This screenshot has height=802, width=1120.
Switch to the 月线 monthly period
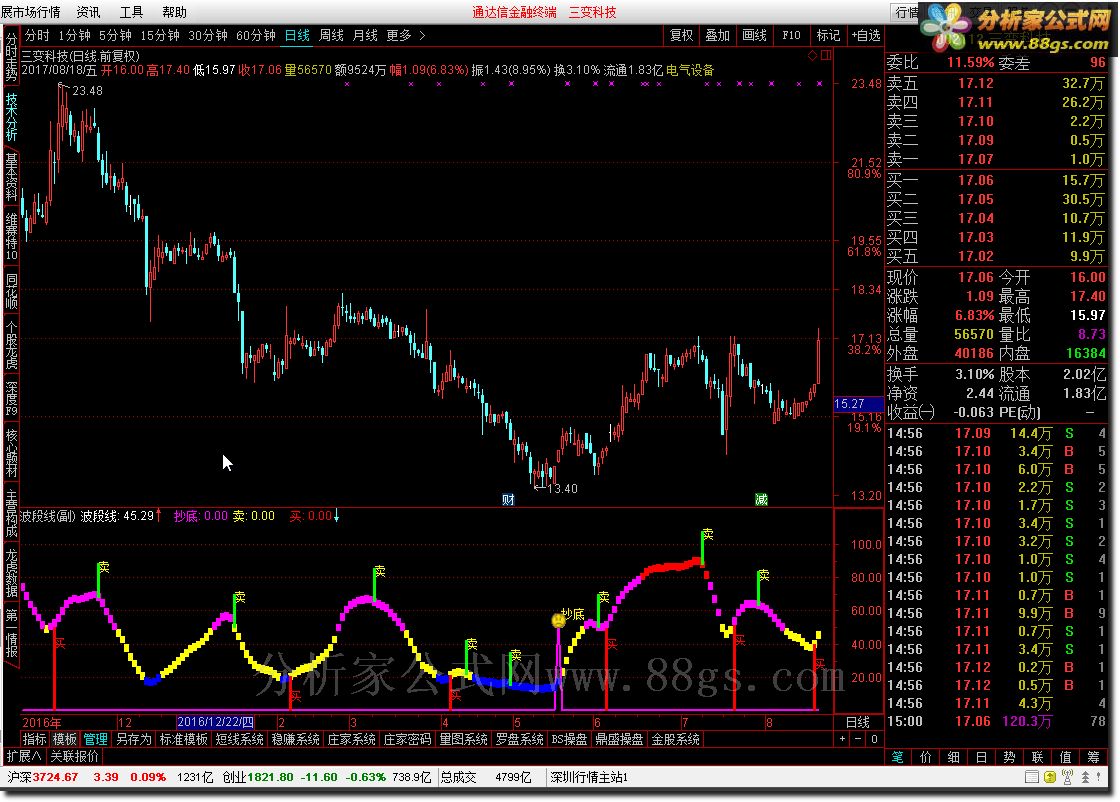coord(365,35)
